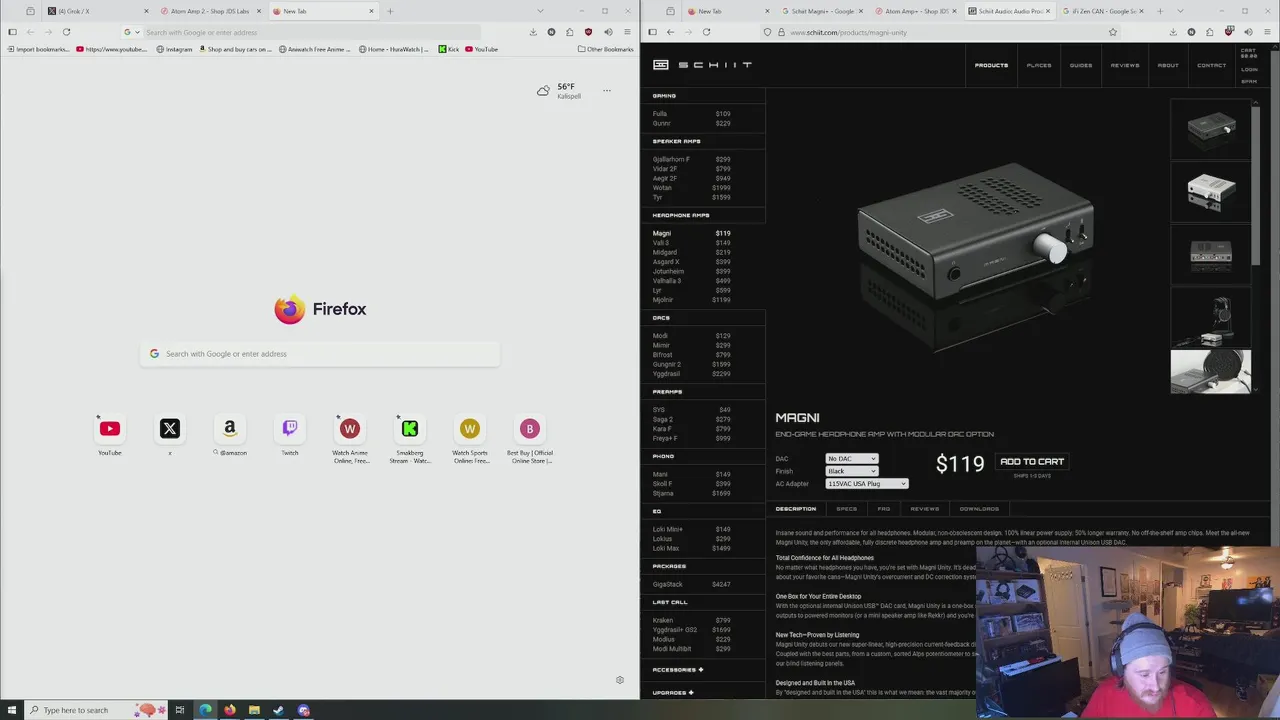Open Contact in Schiit top navigation
1280x720 pixels.
[1211, 65]
